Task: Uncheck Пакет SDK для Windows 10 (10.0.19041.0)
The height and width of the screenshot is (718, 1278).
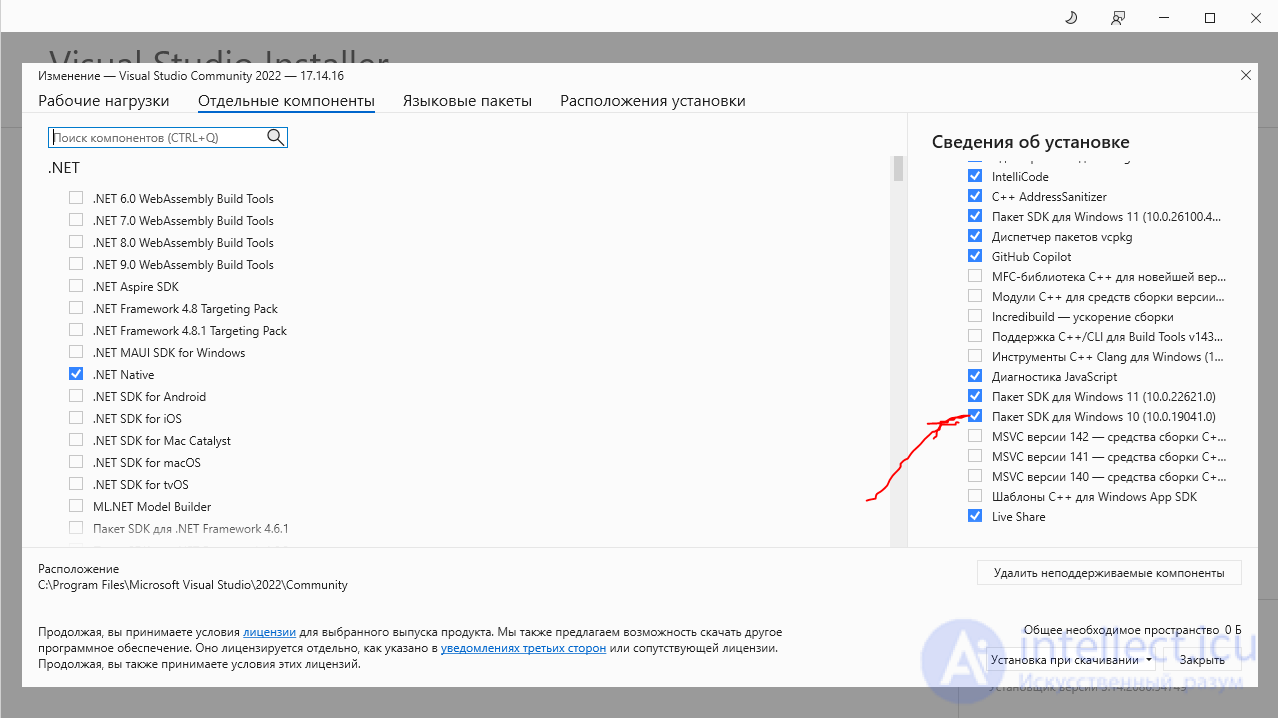Action: pos(975,416)
